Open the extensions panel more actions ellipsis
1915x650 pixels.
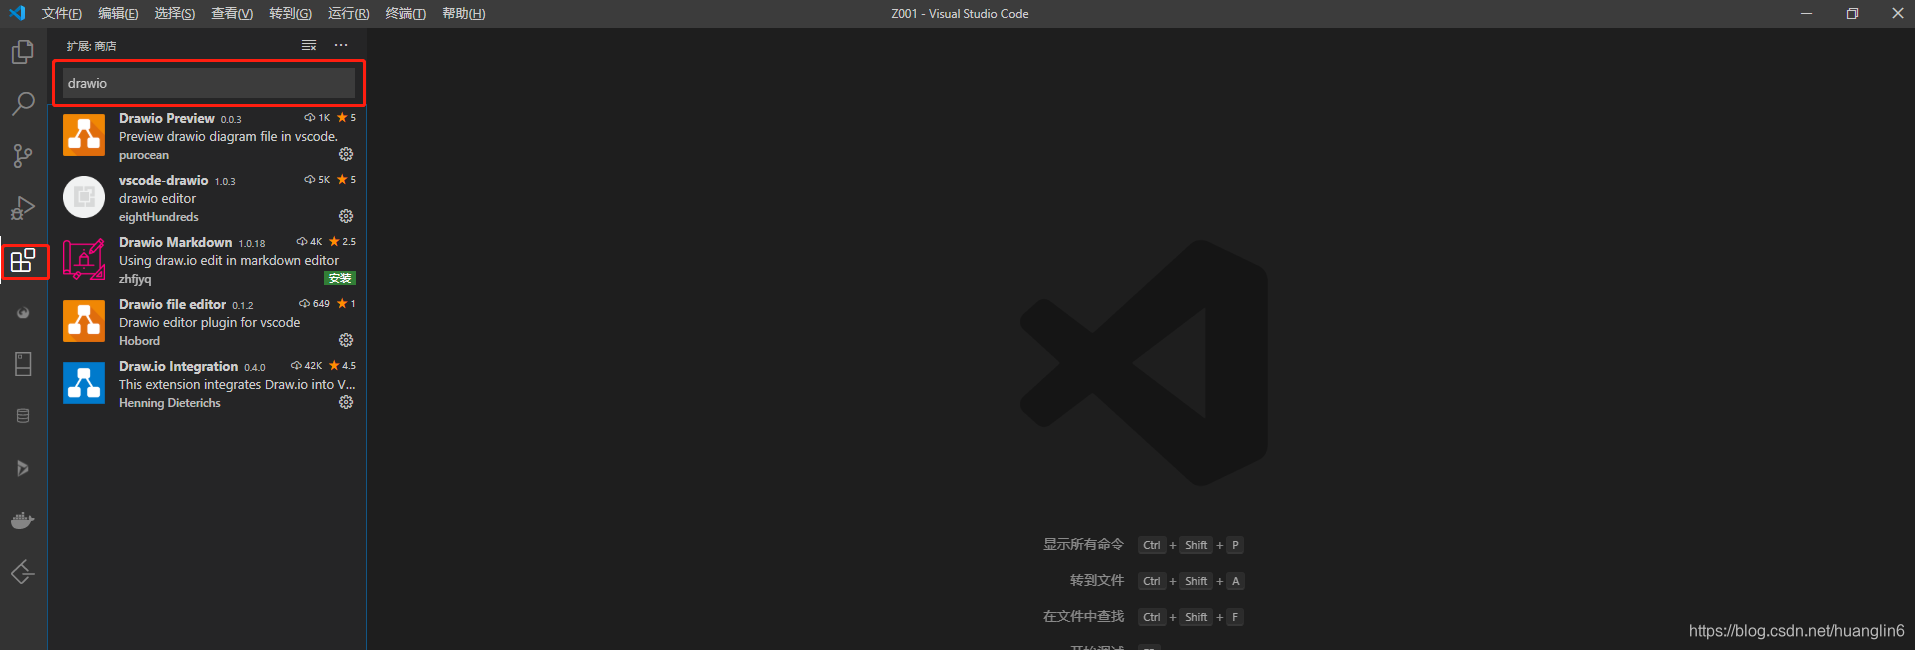click(341, 45)
